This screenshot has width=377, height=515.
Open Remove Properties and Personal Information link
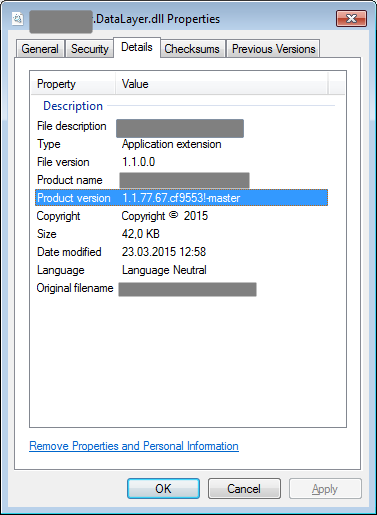pyautogui.click(x=134, y=446)
